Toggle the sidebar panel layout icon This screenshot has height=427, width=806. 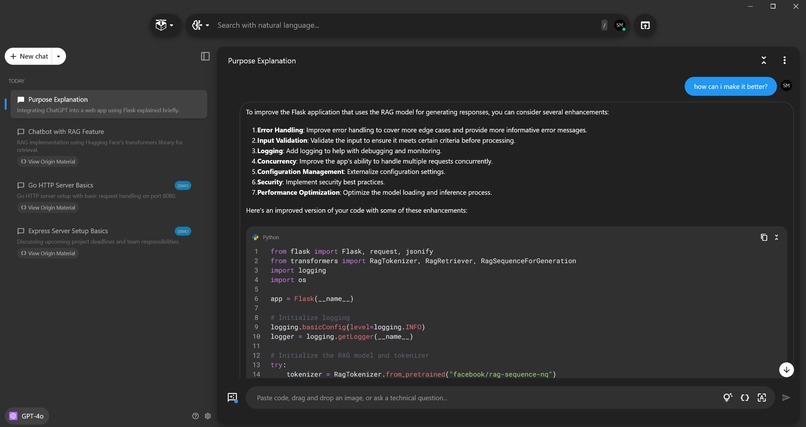click(x=205, y=57)
